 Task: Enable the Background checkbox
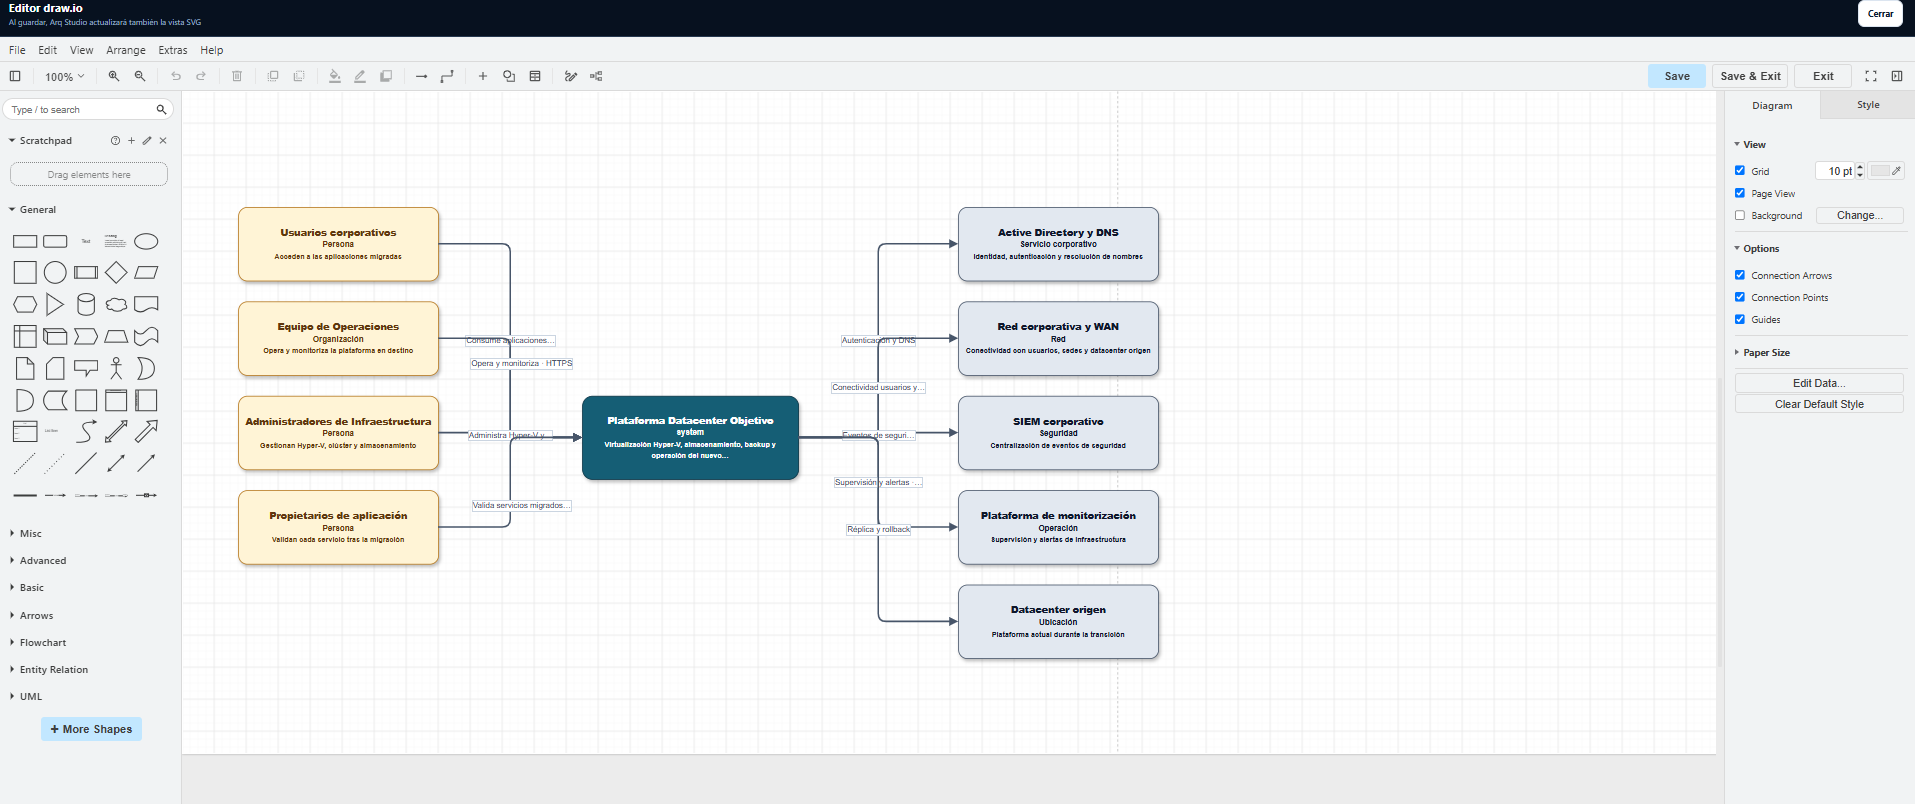click(x=1740, y=215)
